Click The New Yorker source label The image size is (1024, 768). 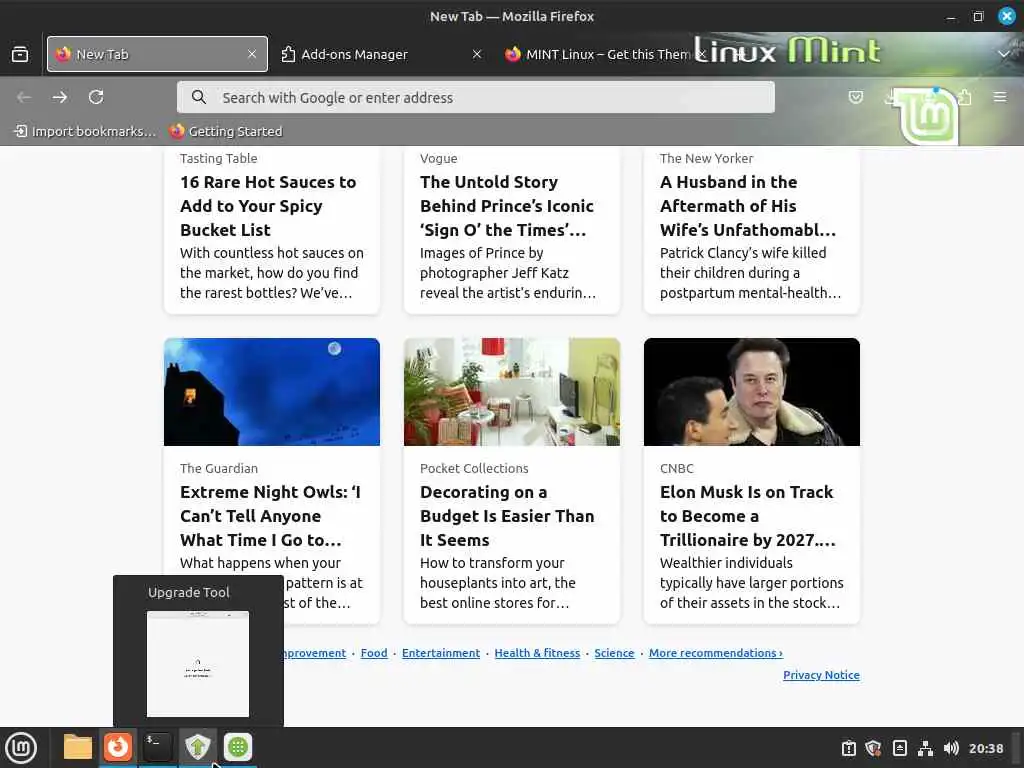point(707,158)
